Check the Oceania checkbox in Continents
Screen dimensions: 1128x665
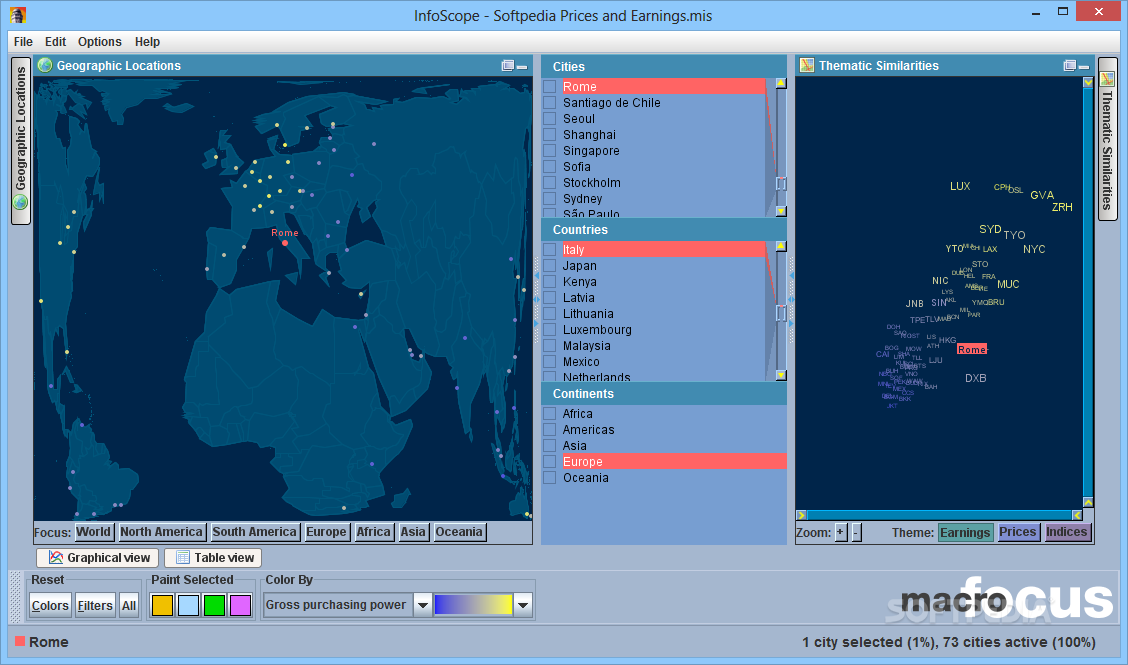pyautogui.click(x=550, y=478)
